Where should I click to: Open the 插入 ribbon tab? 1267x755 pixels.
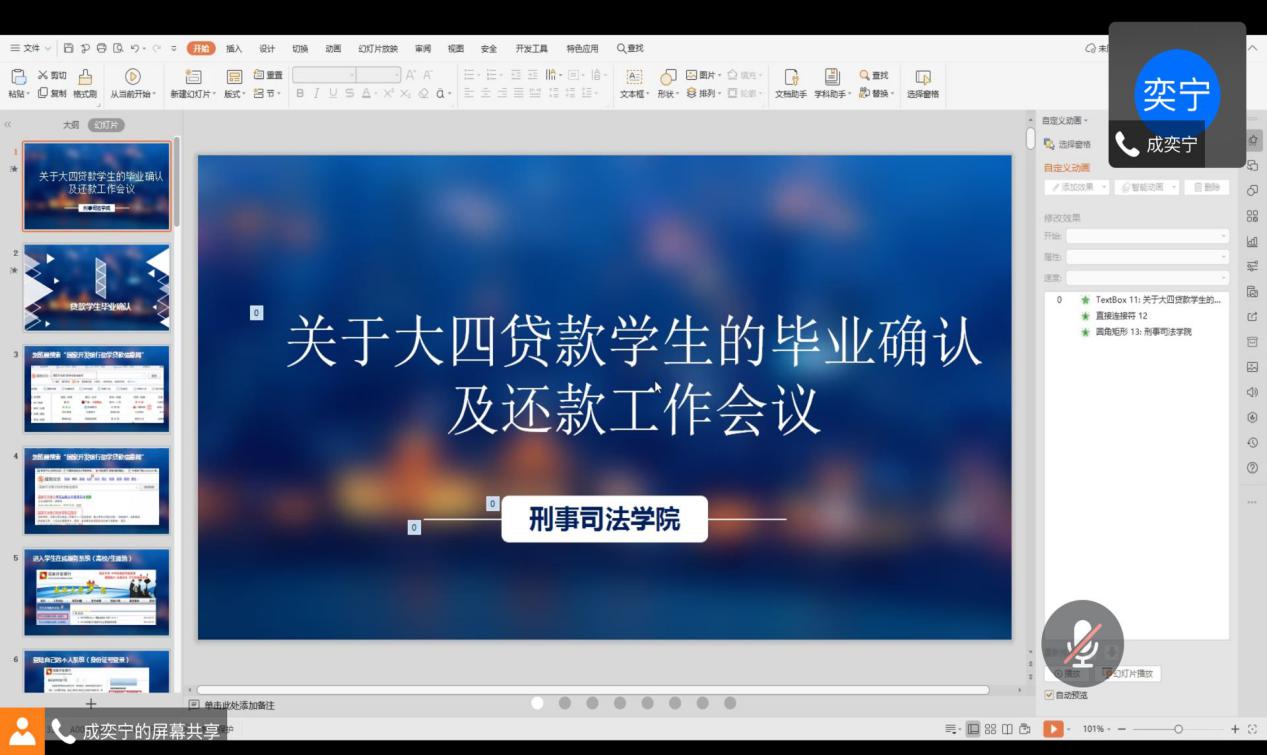click(234, 48)
